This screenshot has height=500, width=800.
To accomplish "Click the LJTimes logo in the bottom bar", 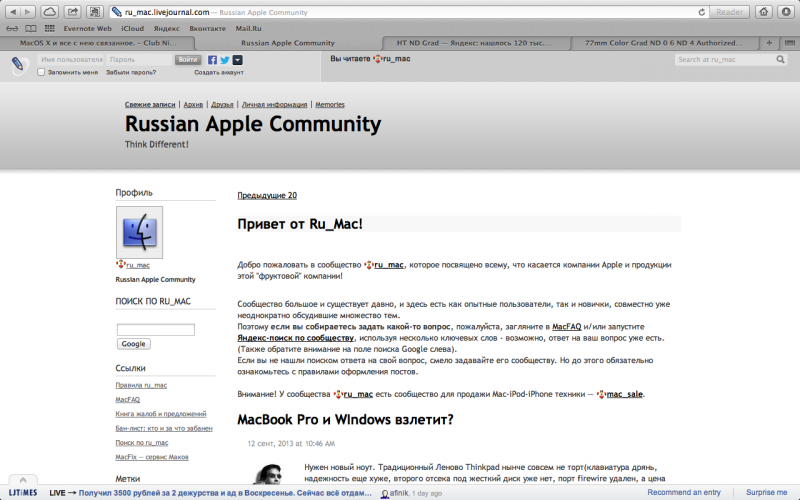I will (23, 493).
